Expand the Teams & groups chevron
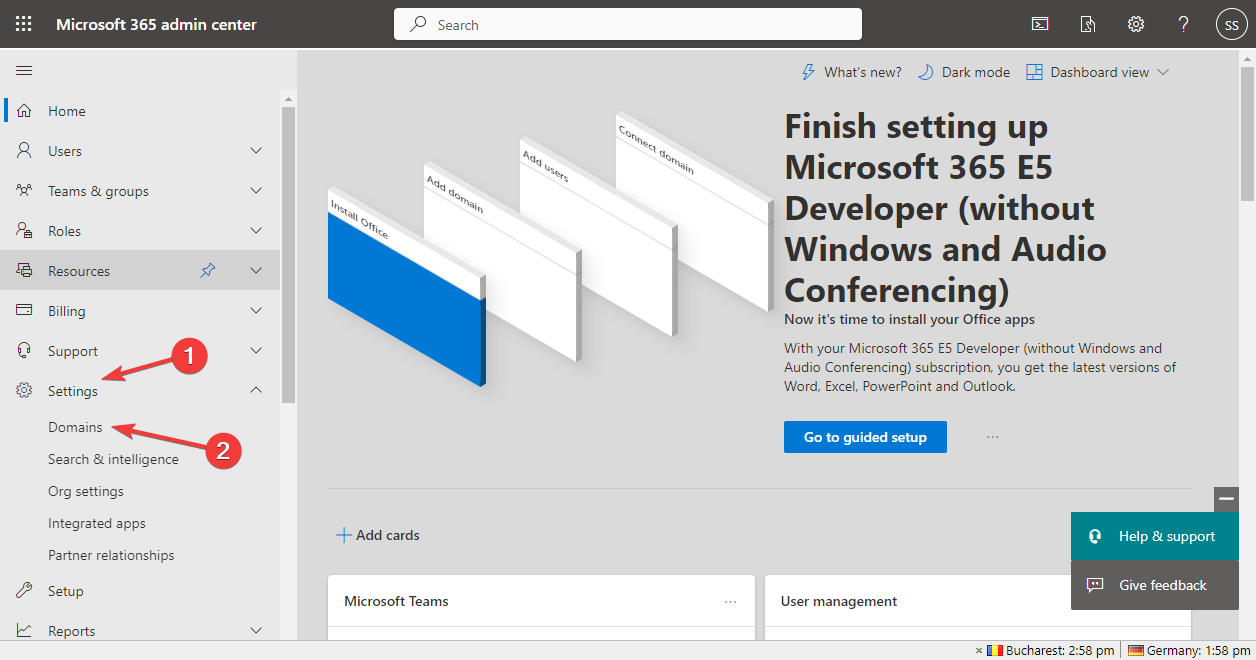The height and width of the screenshot is (660, 1256). 256,191
